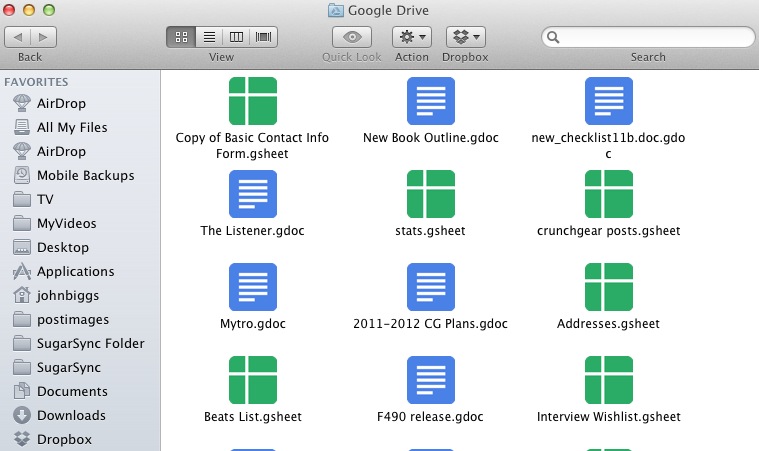The width and height of the screenshot is (759, 451).
Task: Go back using the left arrow button
Action: click(18, 37)
